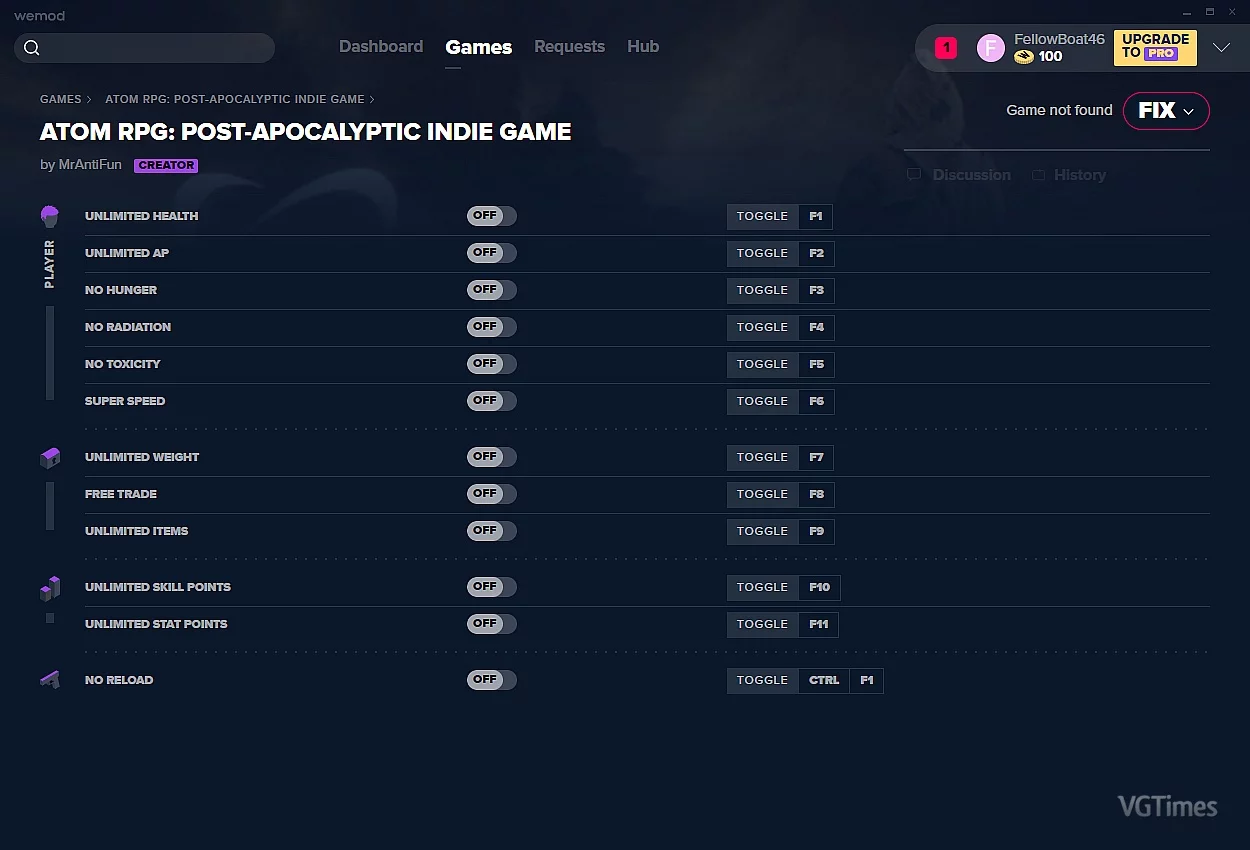Open the Hub tab
The image size is (1250, 850).
point(643,47)
